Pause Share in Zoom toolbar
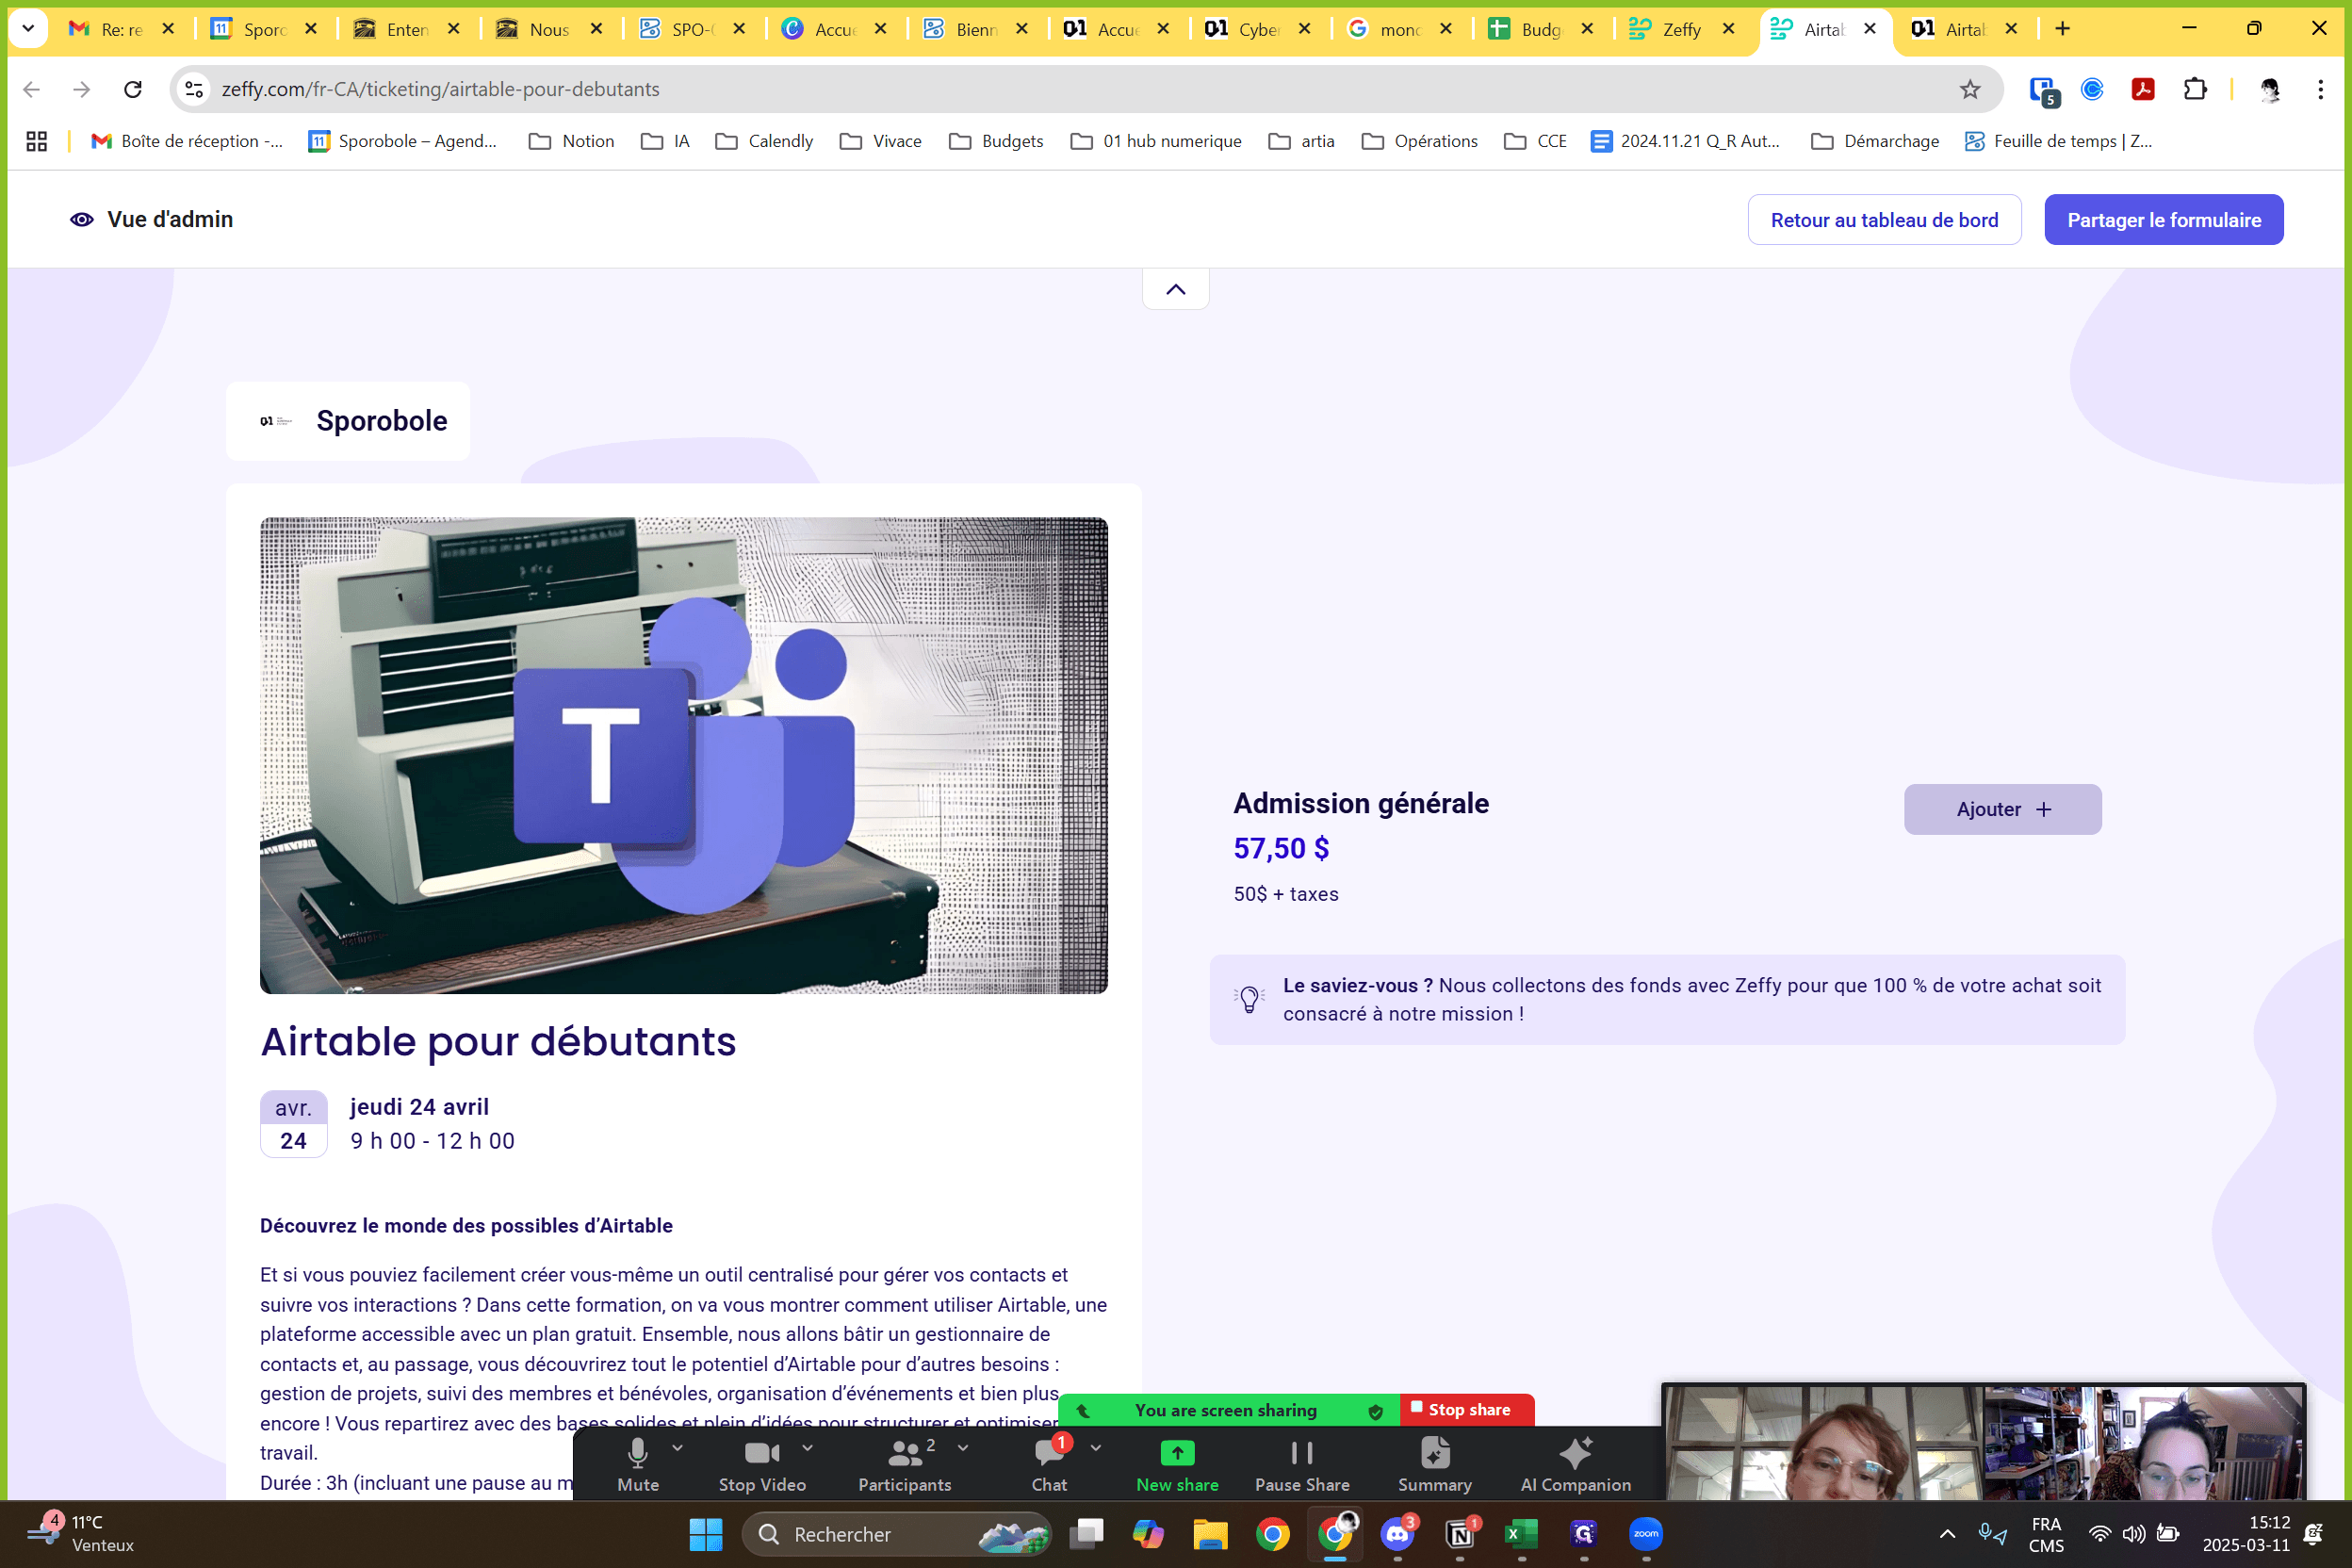The height and width of the screenshot is (1568, 2352). click(x=1302, y=1464)
